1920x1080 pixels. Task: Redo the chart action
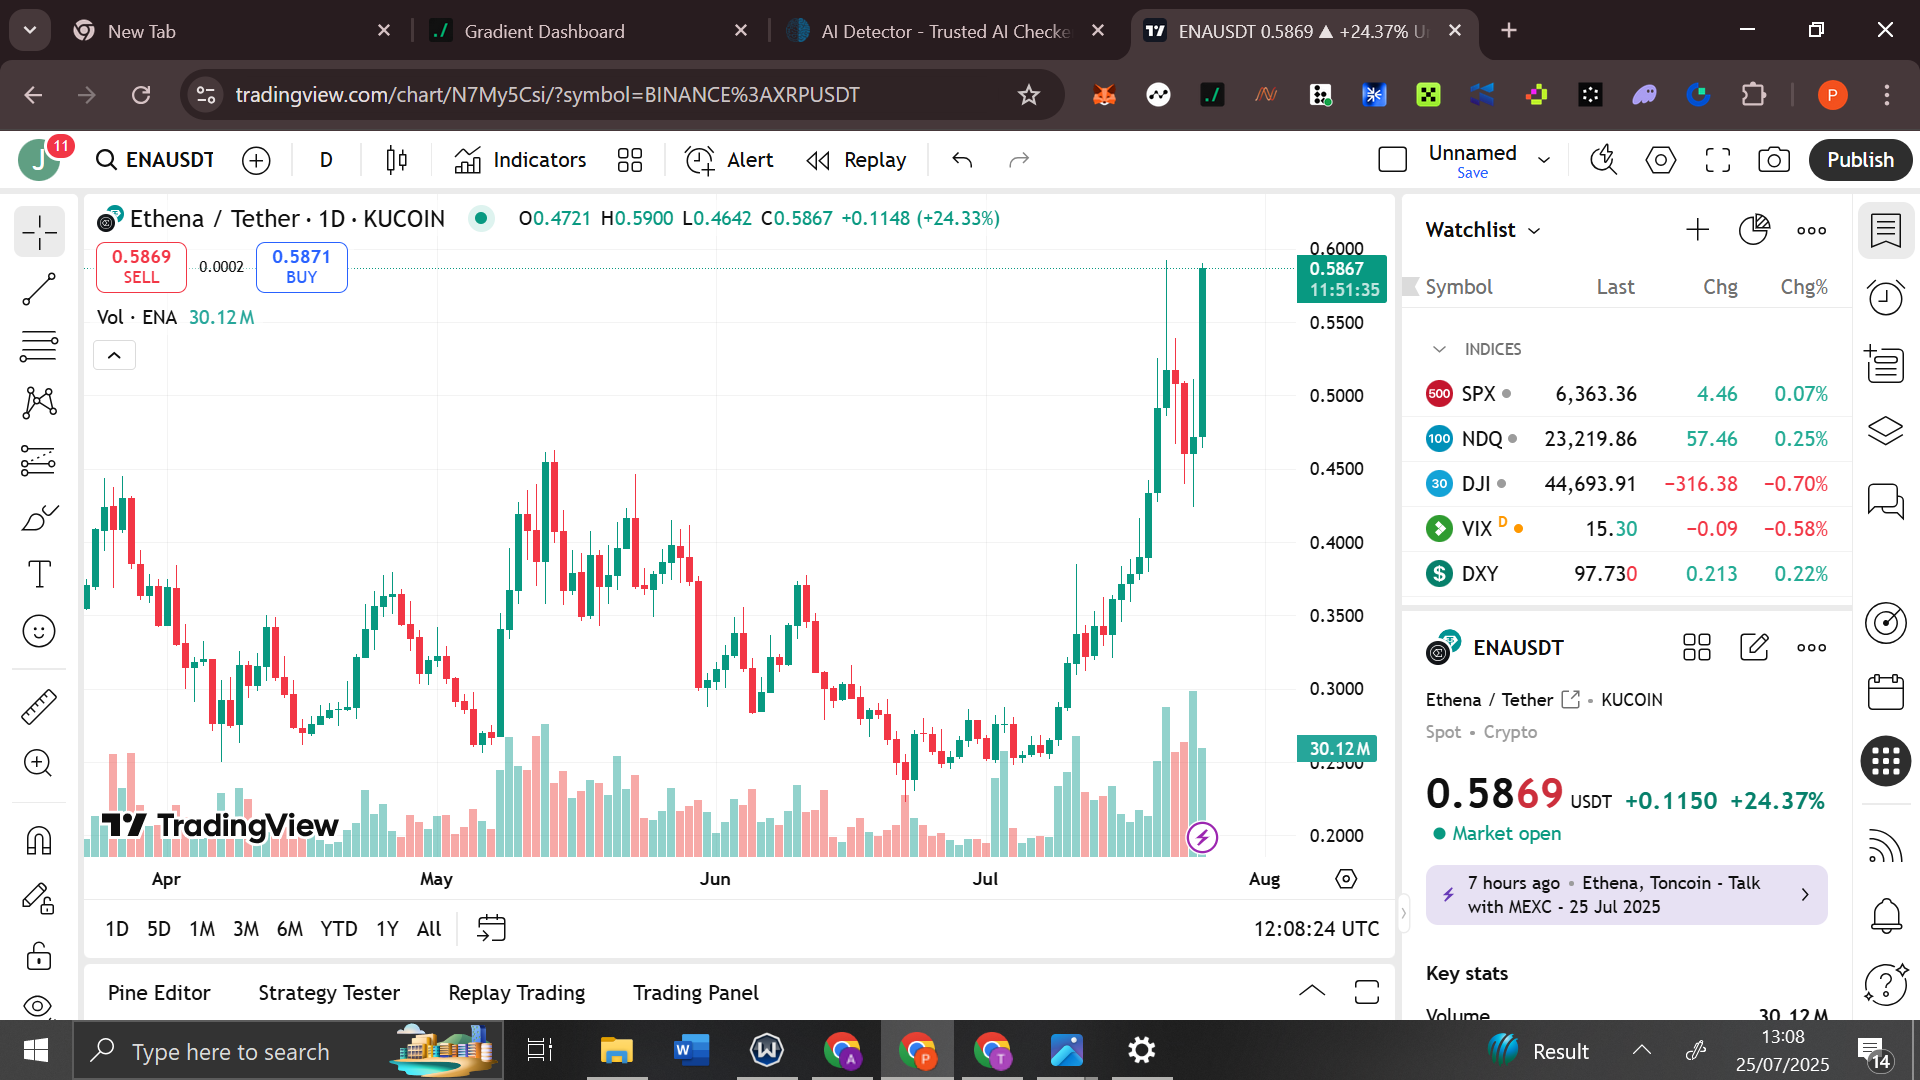click(1019, 160)
